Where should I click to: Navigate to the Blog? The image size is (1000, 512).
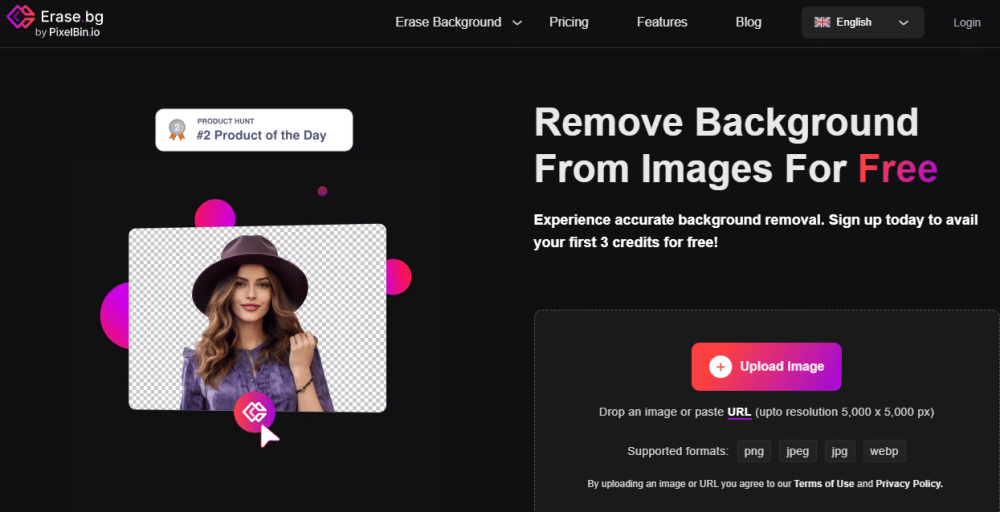pyautogui.click(x=748, y=22)
